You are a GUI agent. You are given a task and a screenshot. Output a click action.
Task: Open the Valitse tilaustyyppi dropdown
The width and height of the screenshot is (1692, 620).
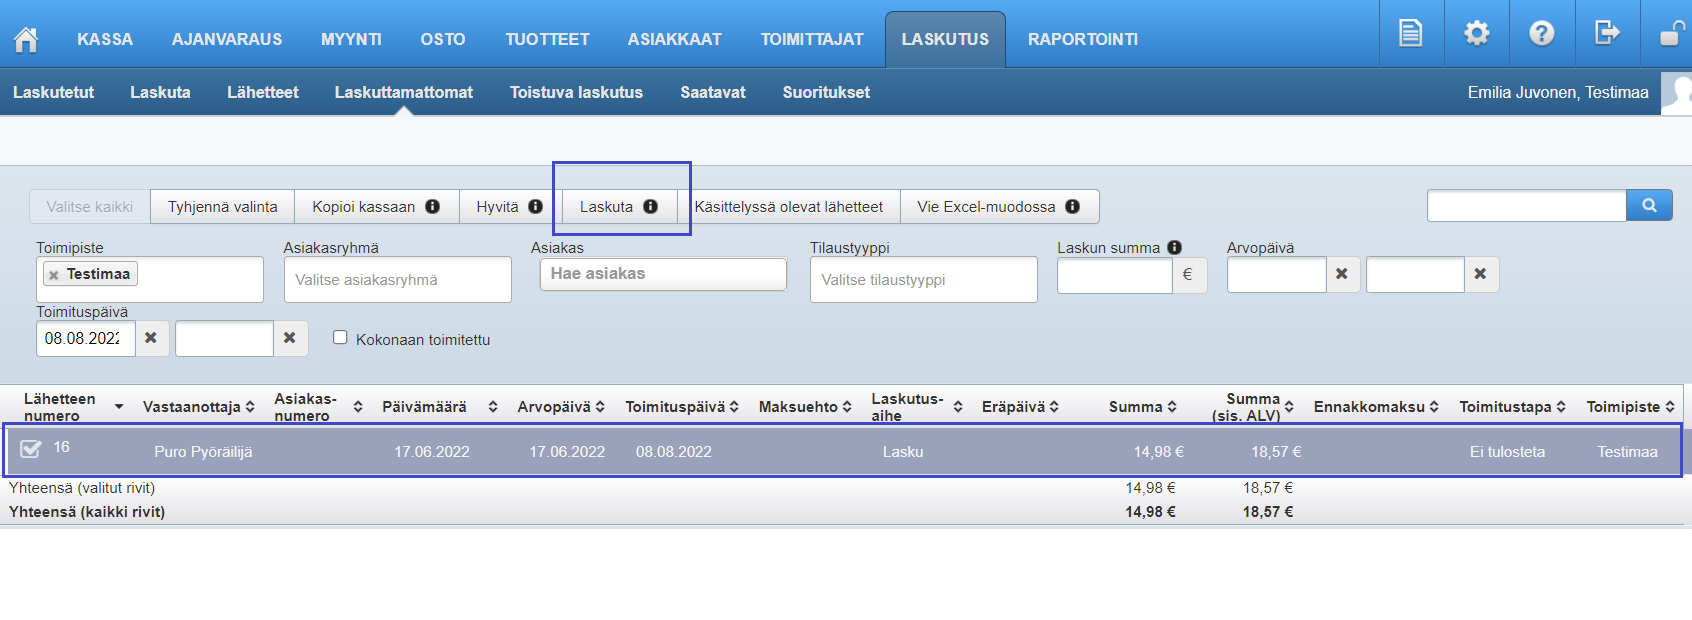(x=923, y=280)
